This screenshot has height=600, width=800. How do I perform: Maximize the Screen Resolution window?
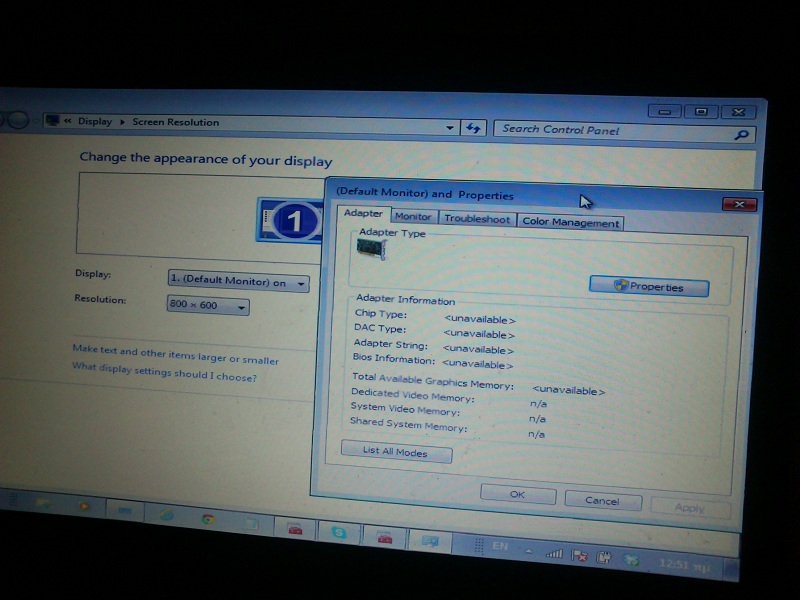[702, 111]
